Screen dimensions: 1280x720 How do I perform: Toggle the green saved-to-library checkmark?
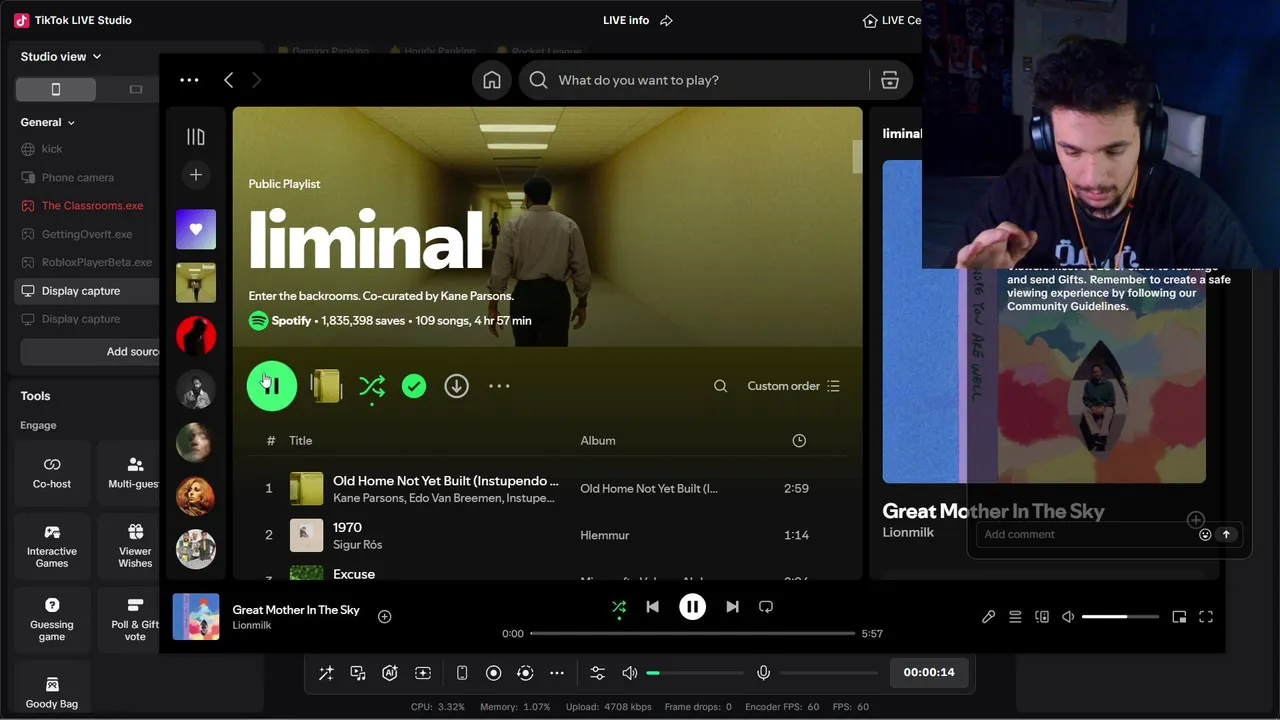(414, 386)
